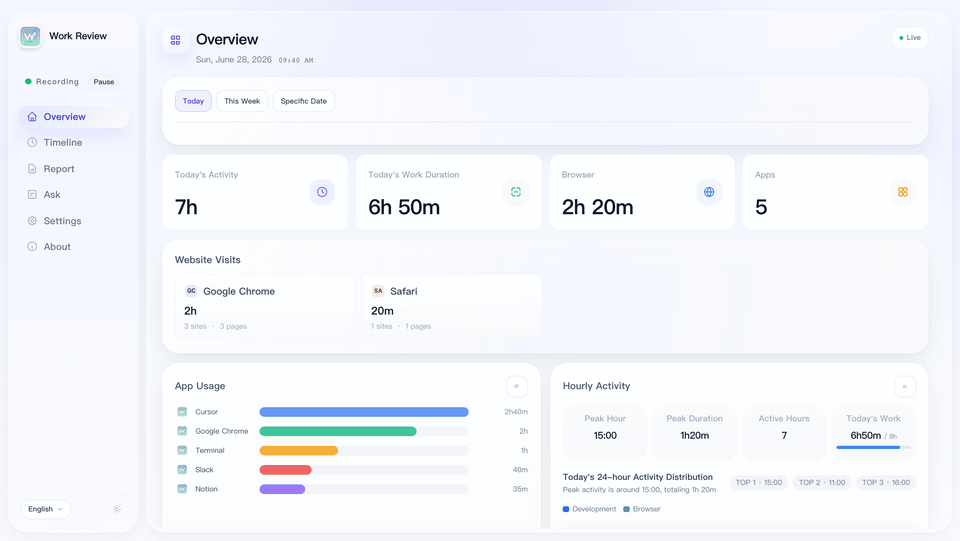960x541 pixels.
Task: Click the About info icon
Action: point(32,246)
